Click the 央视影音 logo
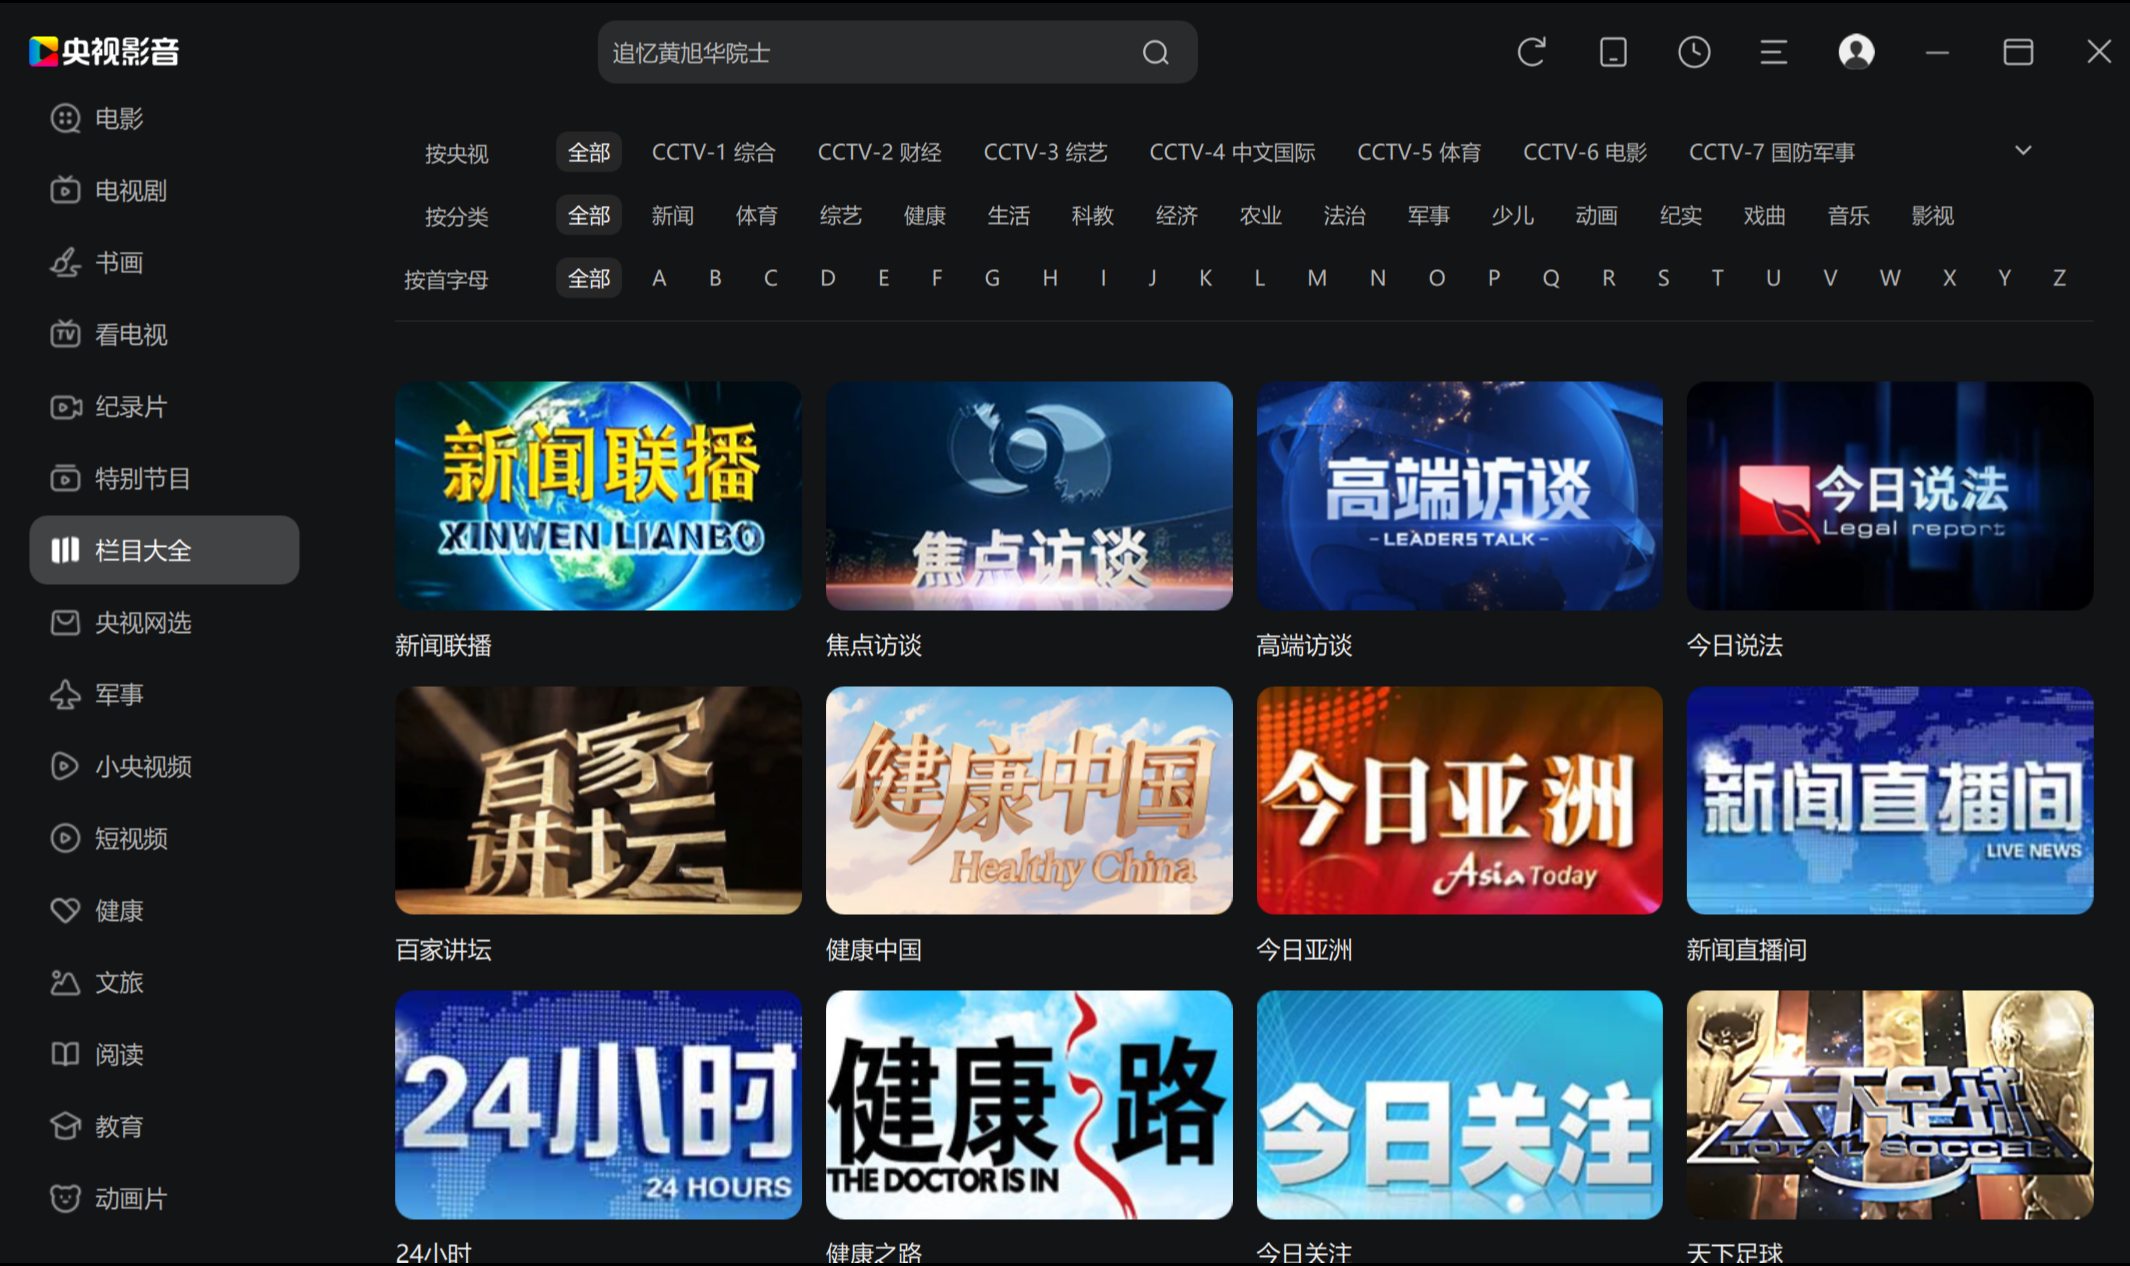 tap(104, 51)
